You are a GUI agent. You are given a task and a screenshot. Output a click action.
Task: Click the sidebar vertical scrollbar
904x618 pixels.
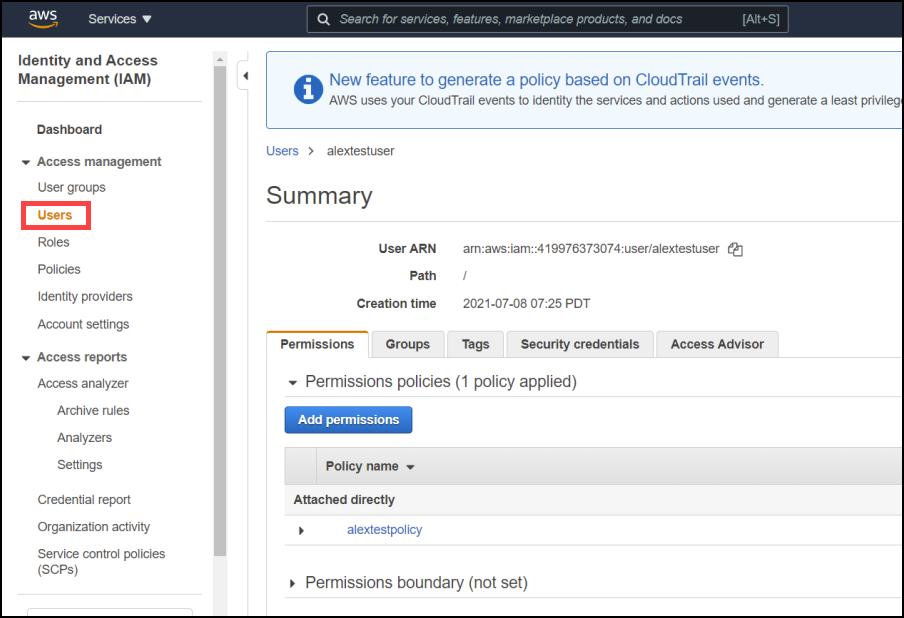pyautogui.click(x=220, y=311)
